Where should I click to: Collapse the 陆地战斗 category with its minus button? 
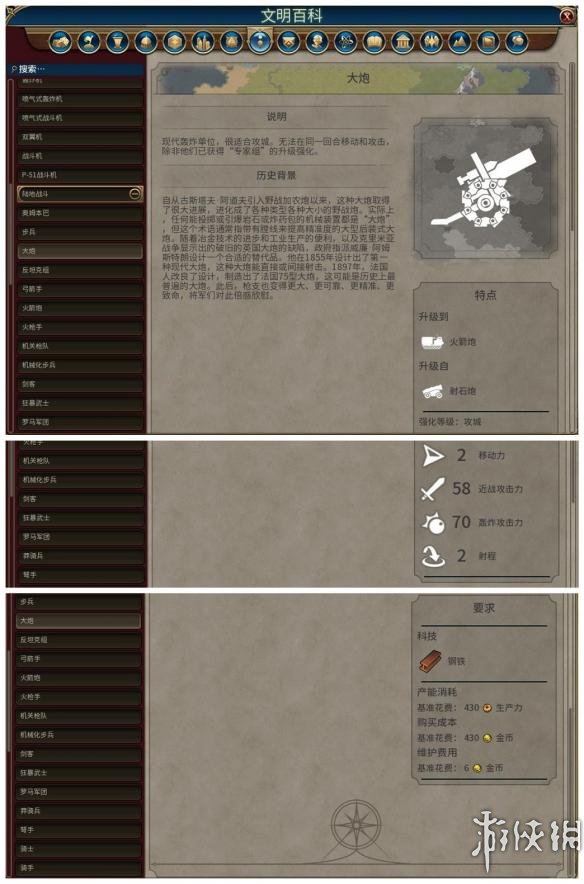click(135, 194)
